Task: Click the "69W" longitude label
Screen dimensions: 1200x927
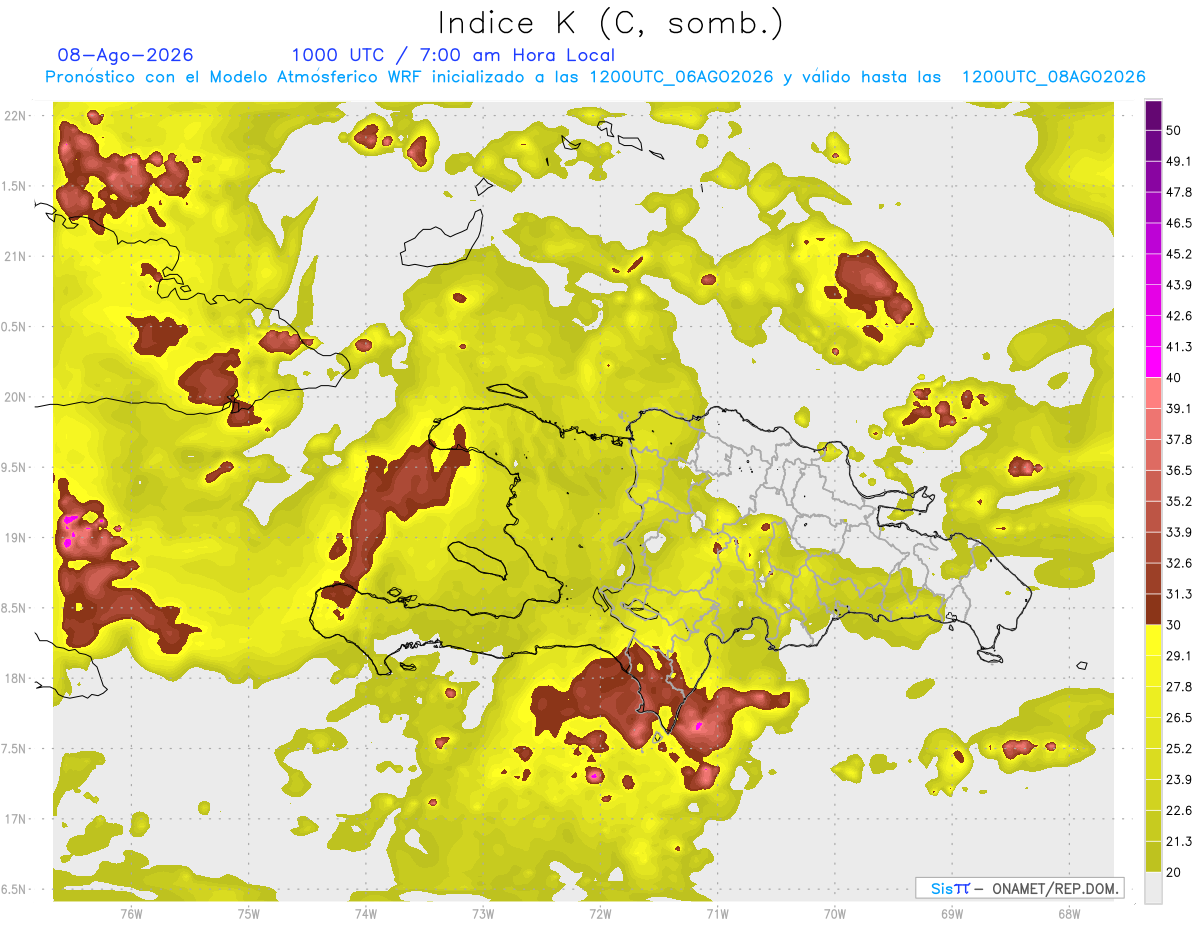Action: pos(952,913)
